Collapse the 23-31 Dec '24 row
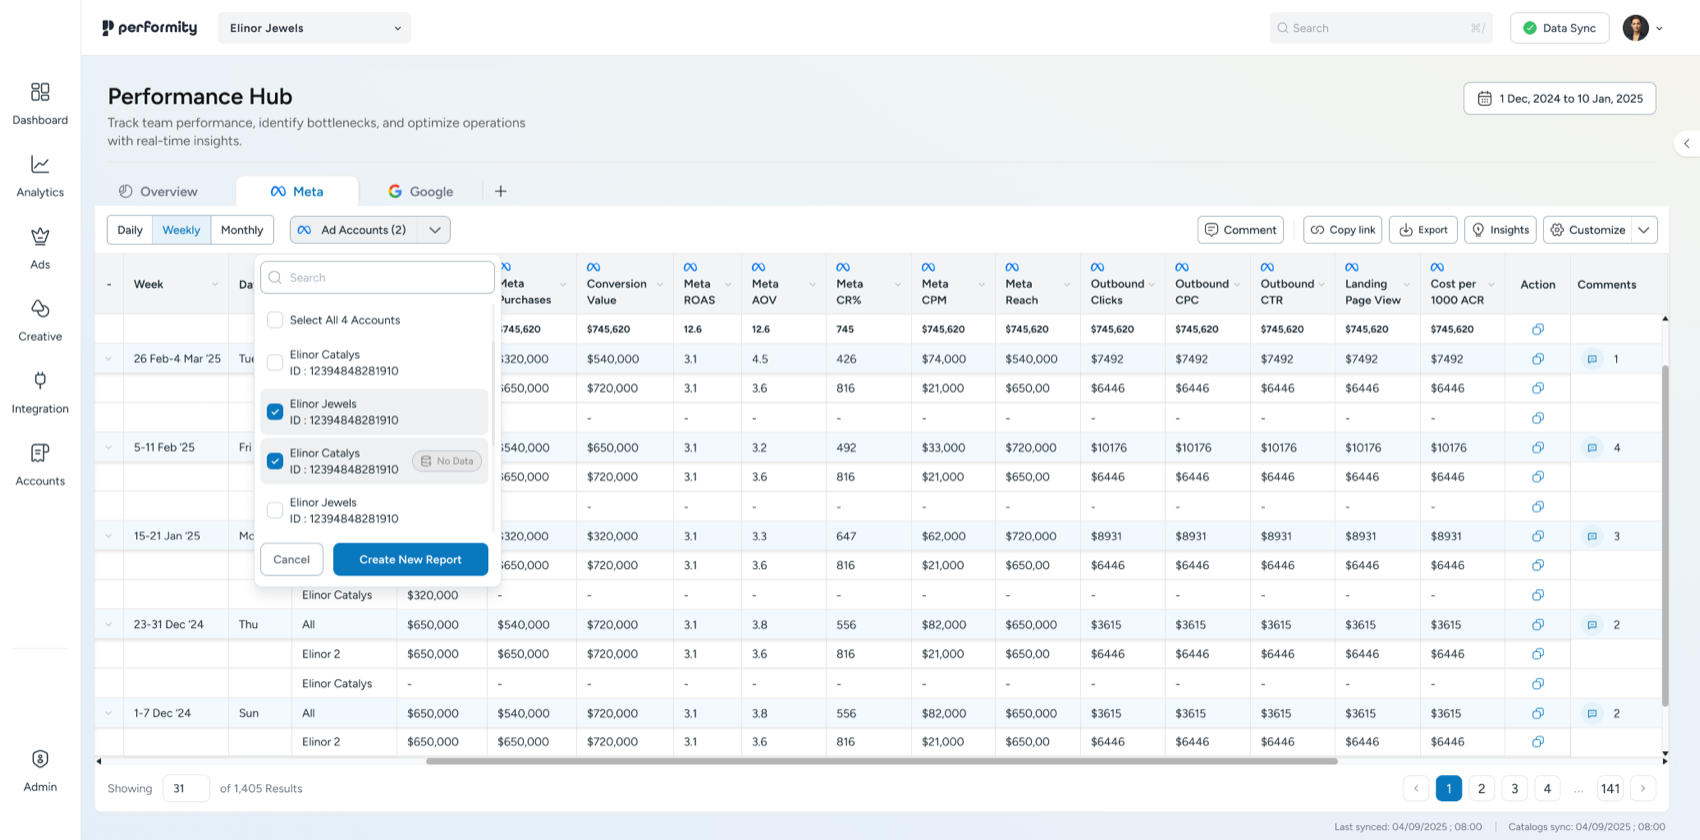 coord(109,625)
